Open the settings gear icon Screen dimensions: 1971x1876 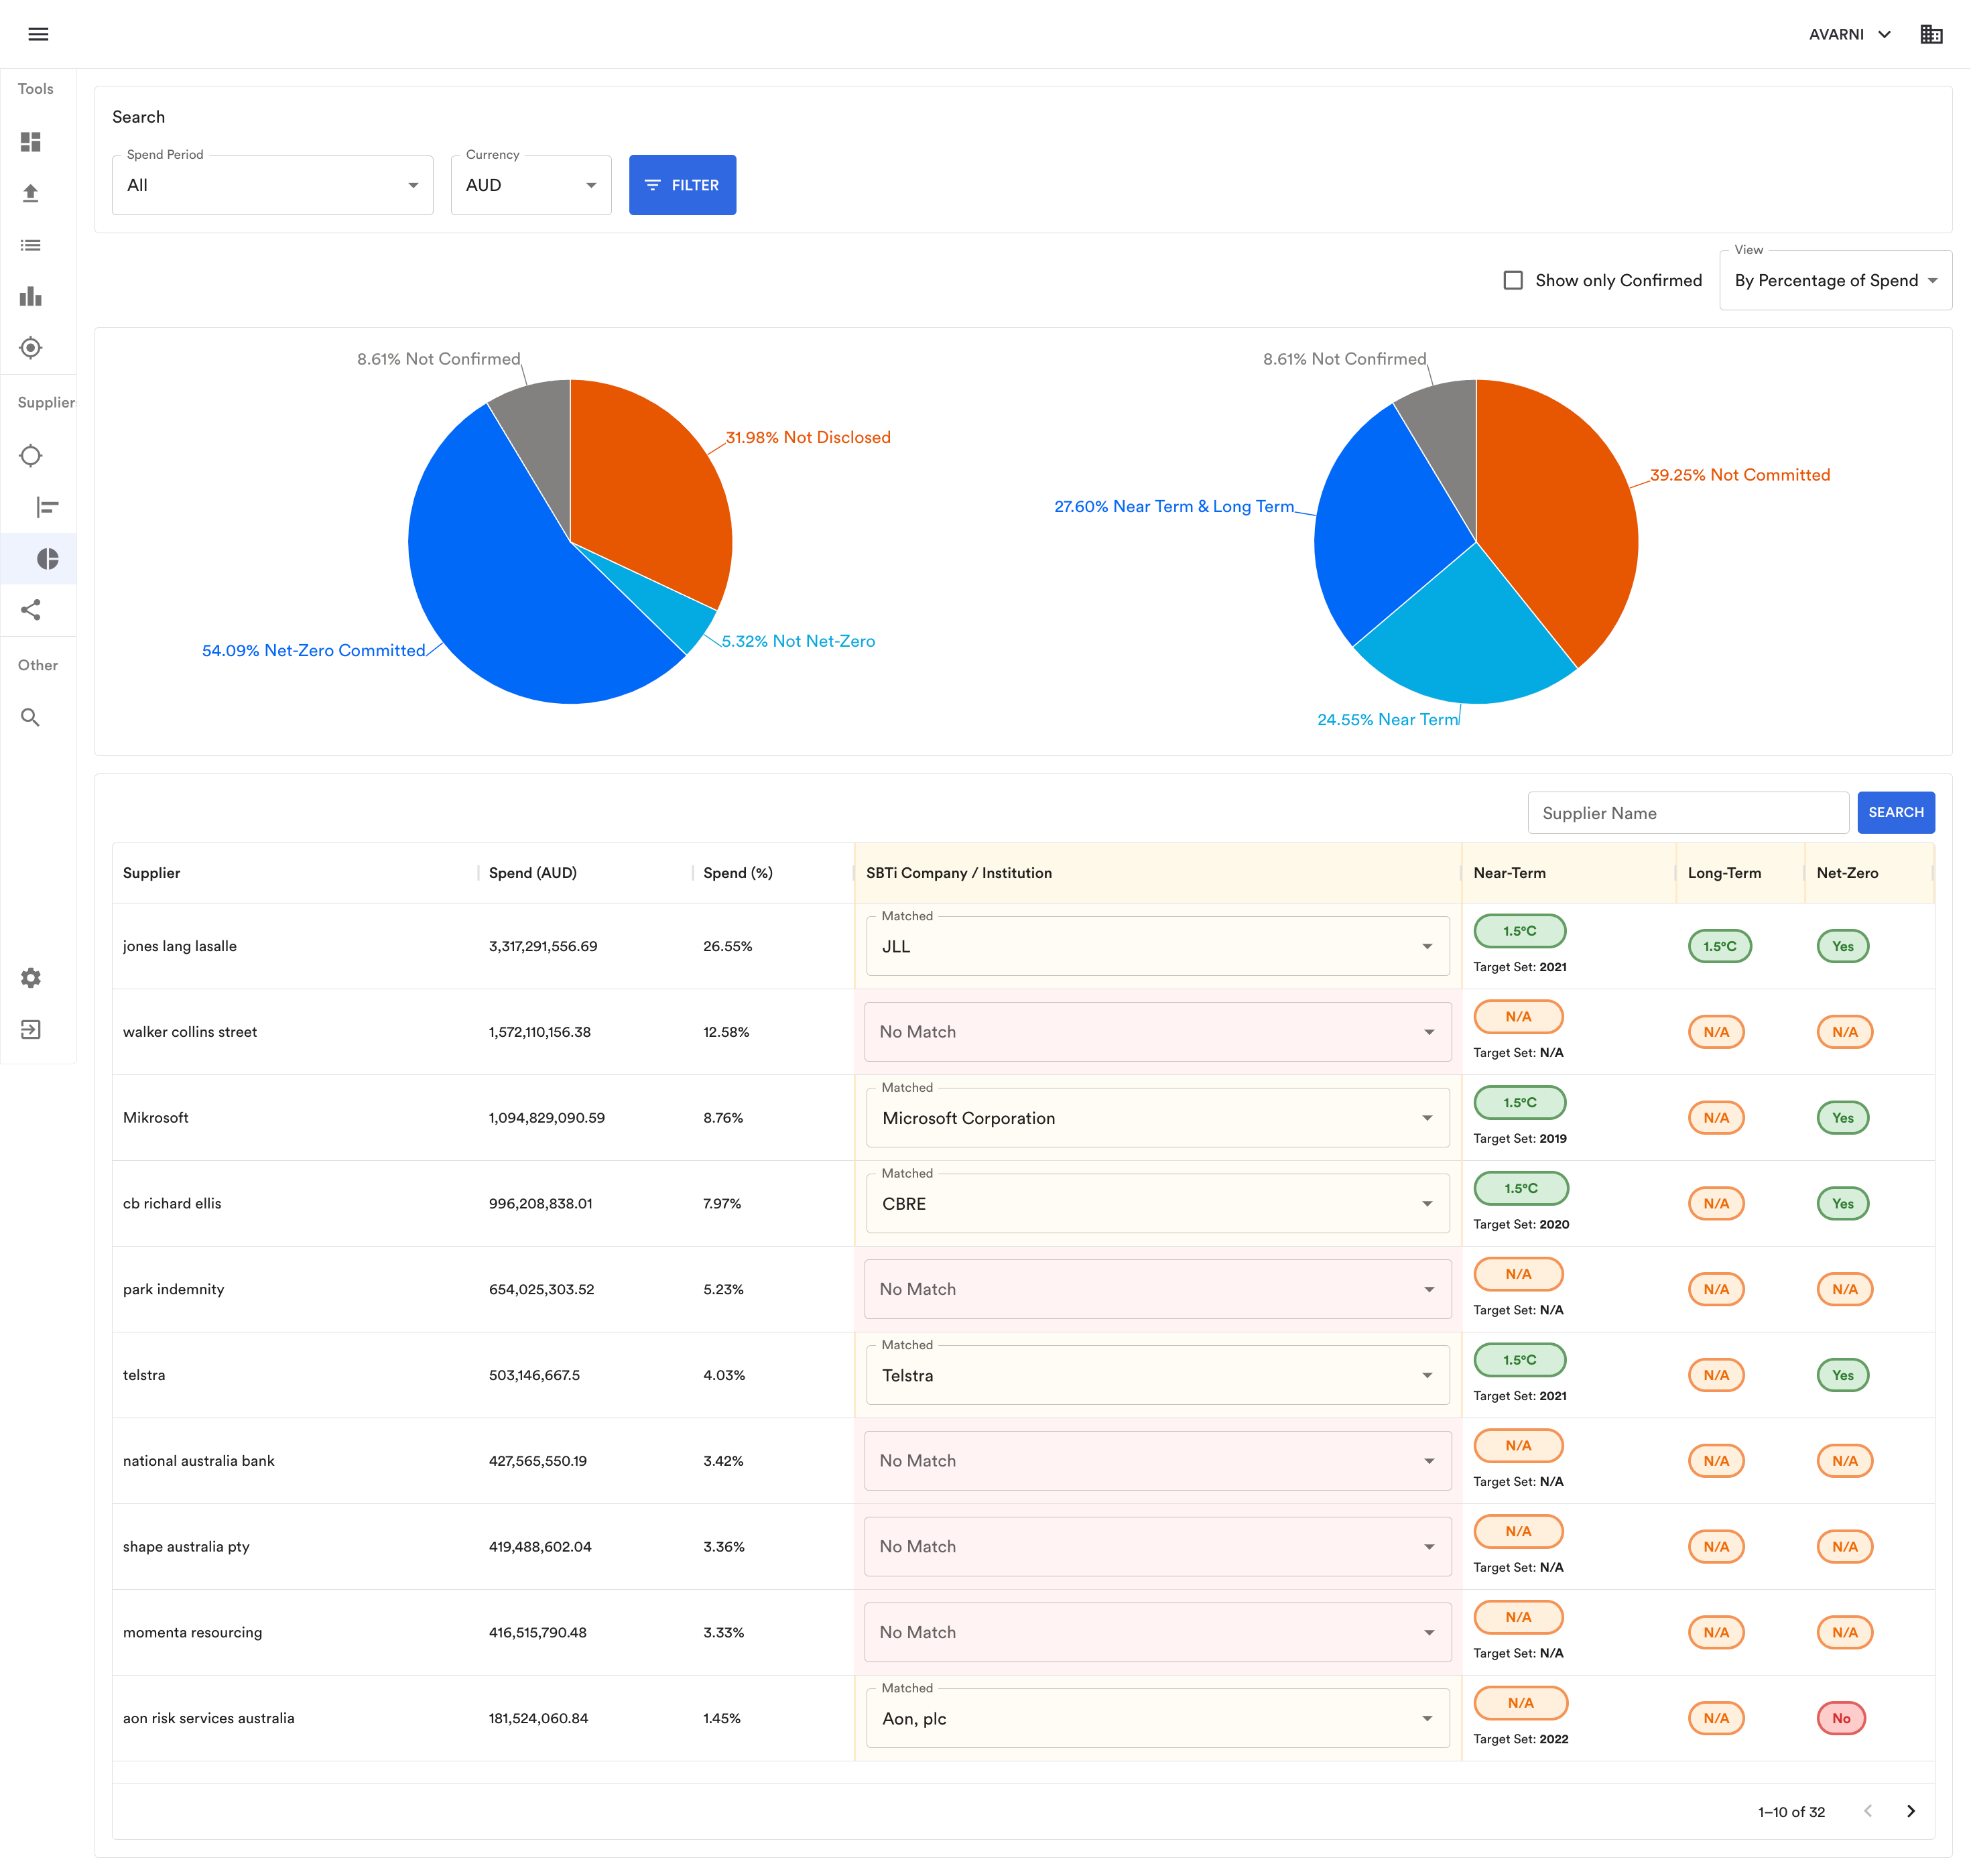(31, 978)
